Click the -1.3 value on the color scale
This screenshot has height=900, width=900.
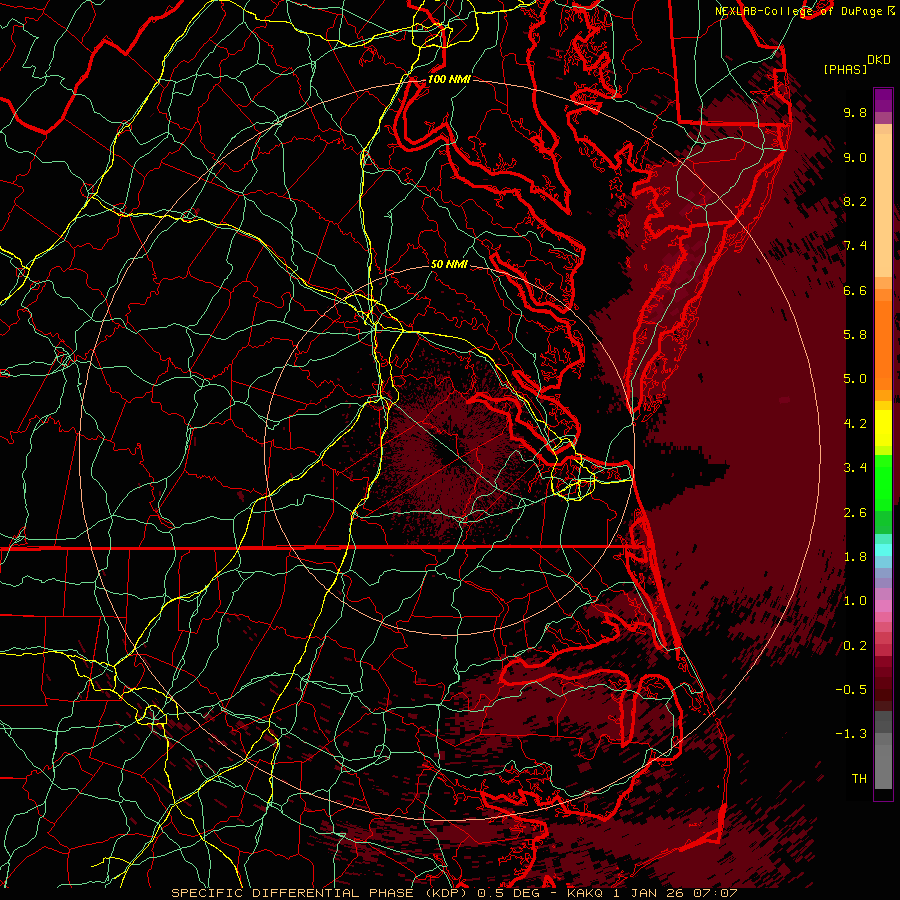[x=851, y=734]
